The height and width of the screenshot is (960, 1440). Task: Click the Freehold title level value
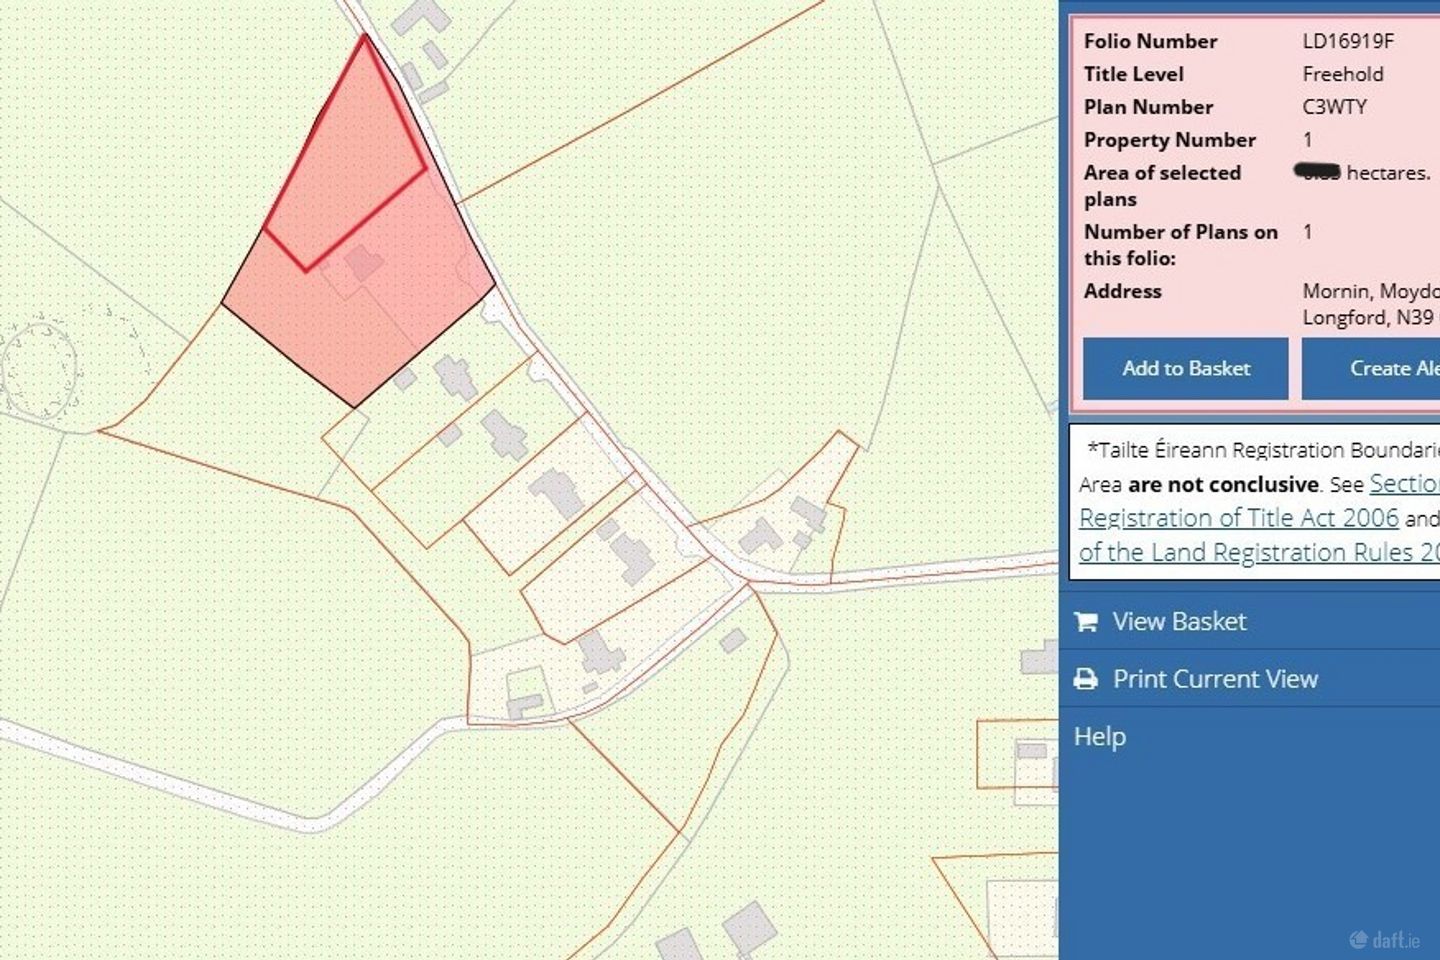pyautogui.click(x=1344, y=74)
